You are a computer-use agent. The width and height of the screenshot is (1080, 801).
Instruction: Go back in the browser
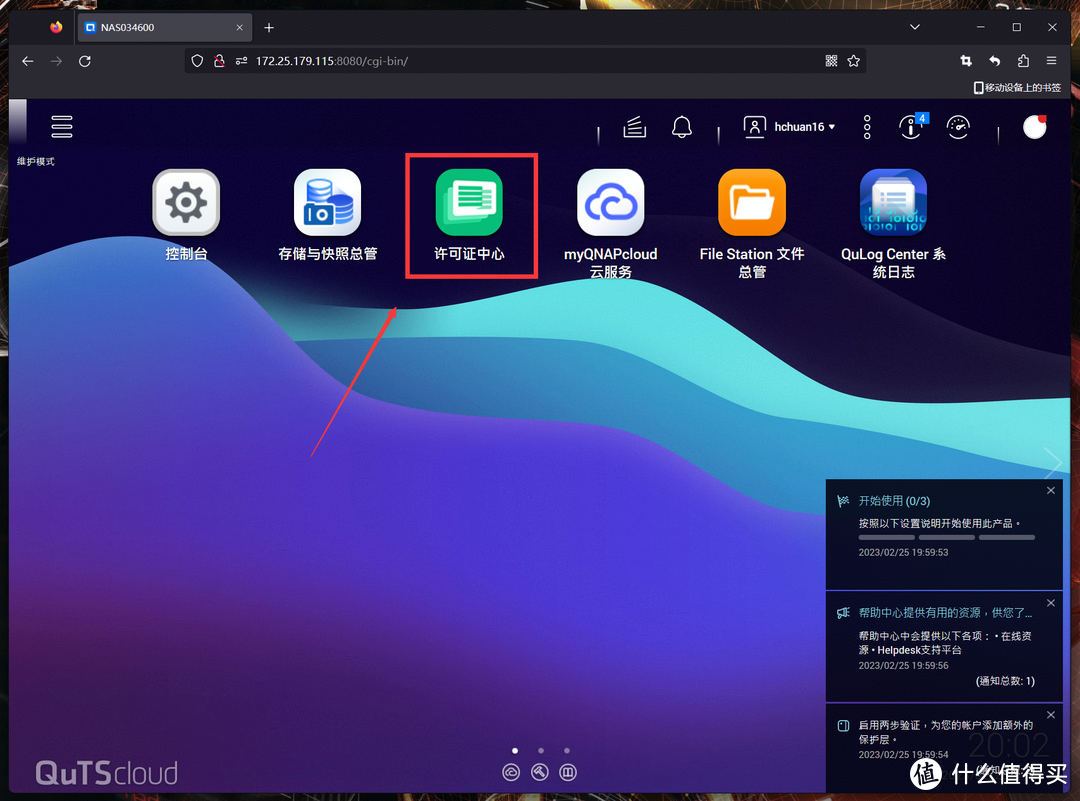28,61
